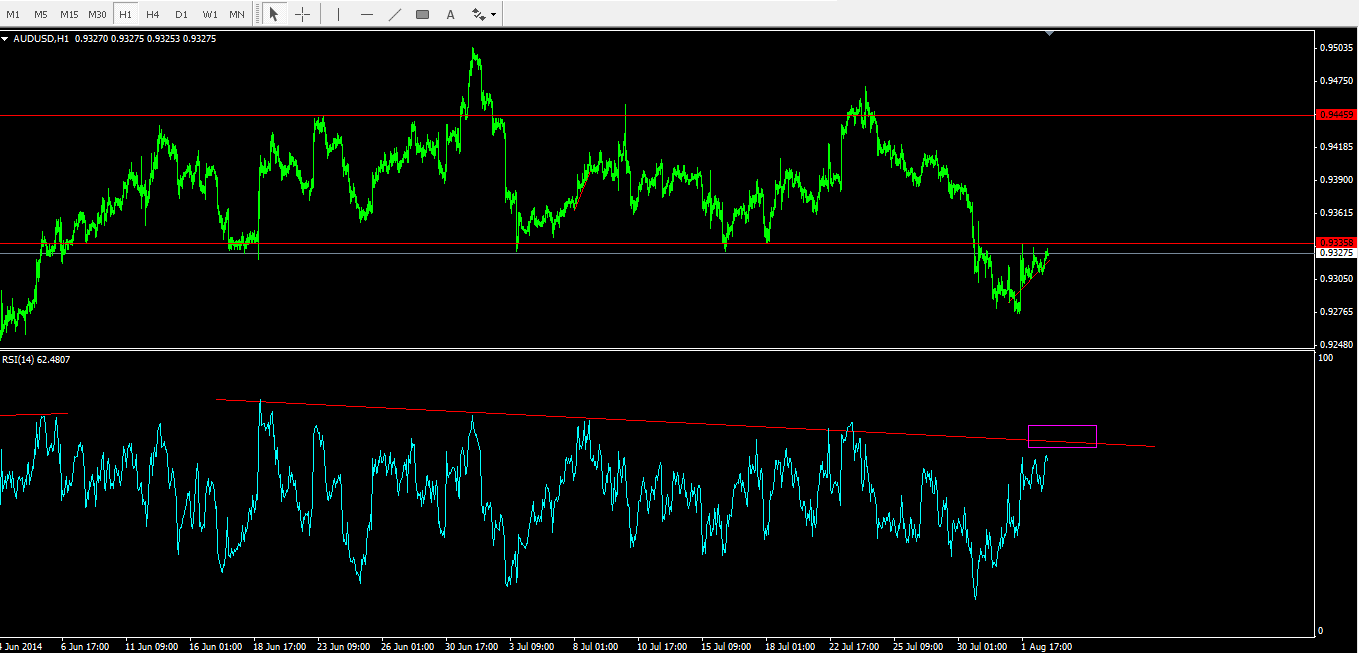The image size is (1359, 653).
Task: Click the 18 Jul 01:00 time label
Action: 791,646
